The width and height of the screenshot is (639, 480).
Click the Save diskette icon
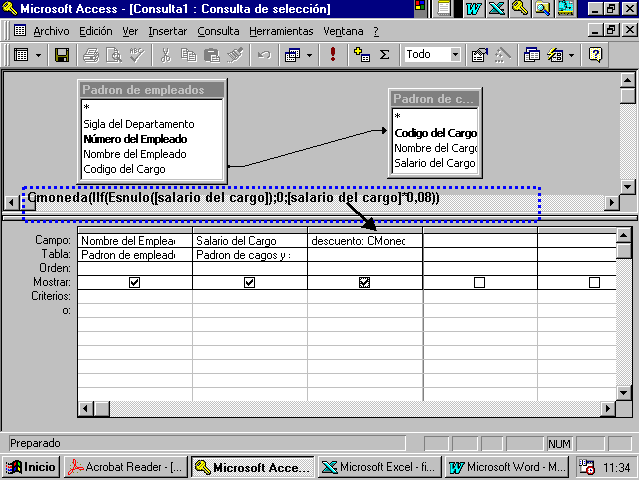click(62, 55)
